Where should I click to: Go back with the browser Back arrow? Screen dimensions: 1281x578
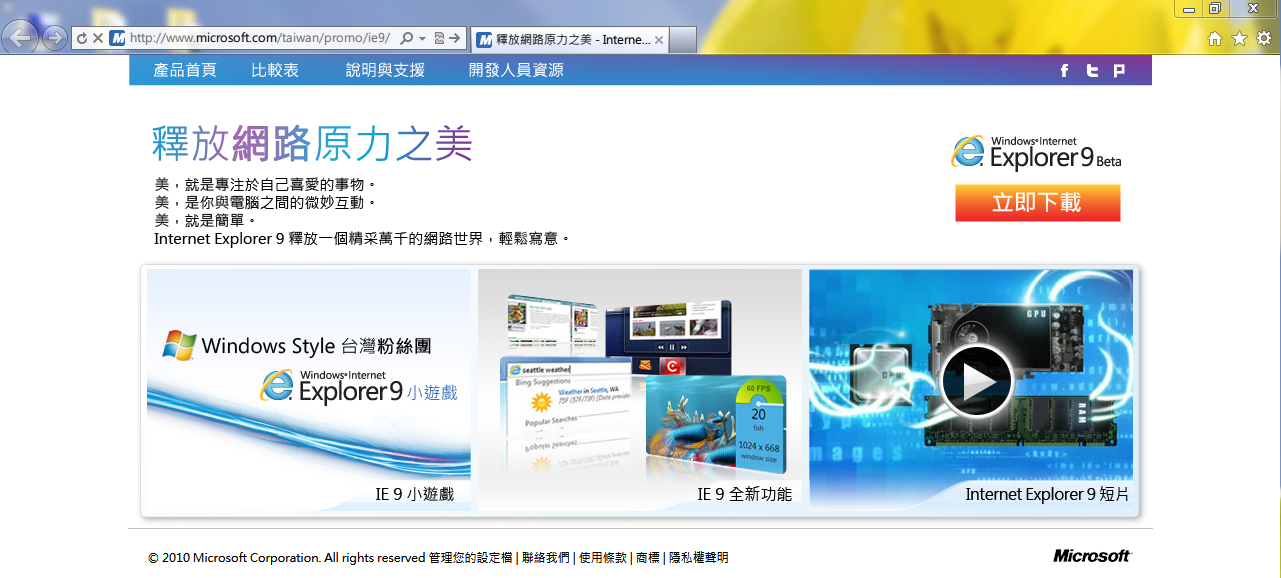click(x=22, y=39)
